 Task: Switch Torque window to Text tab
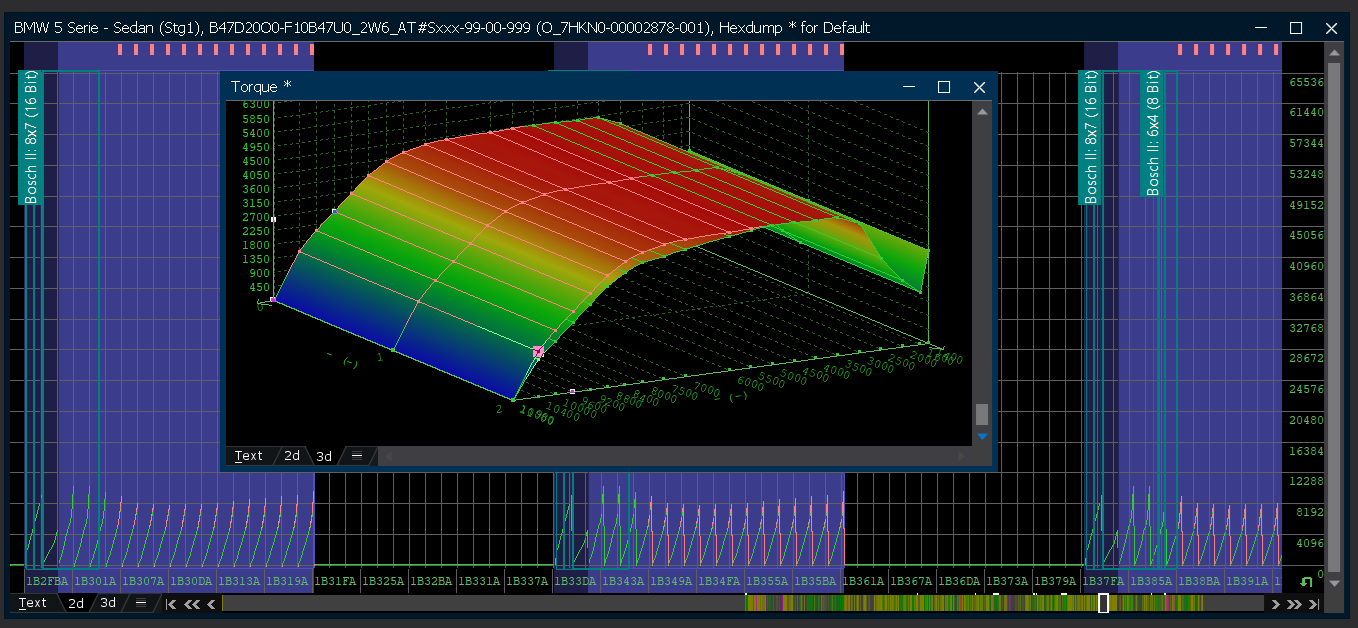[248, 456]
